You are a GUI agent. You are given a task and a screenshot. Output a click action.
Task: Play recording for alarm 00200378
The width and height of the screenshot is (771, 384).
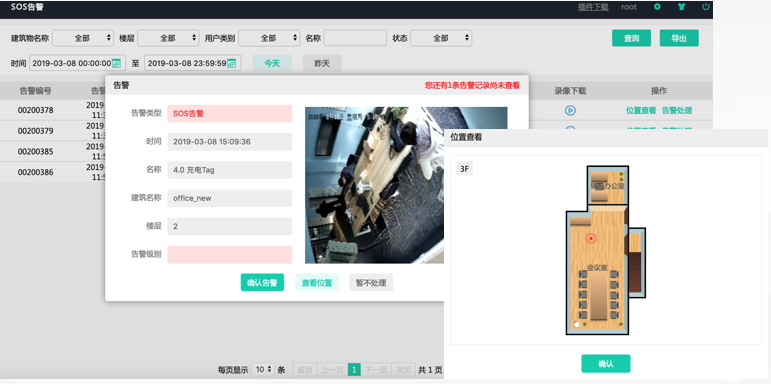tap(570, 111)
